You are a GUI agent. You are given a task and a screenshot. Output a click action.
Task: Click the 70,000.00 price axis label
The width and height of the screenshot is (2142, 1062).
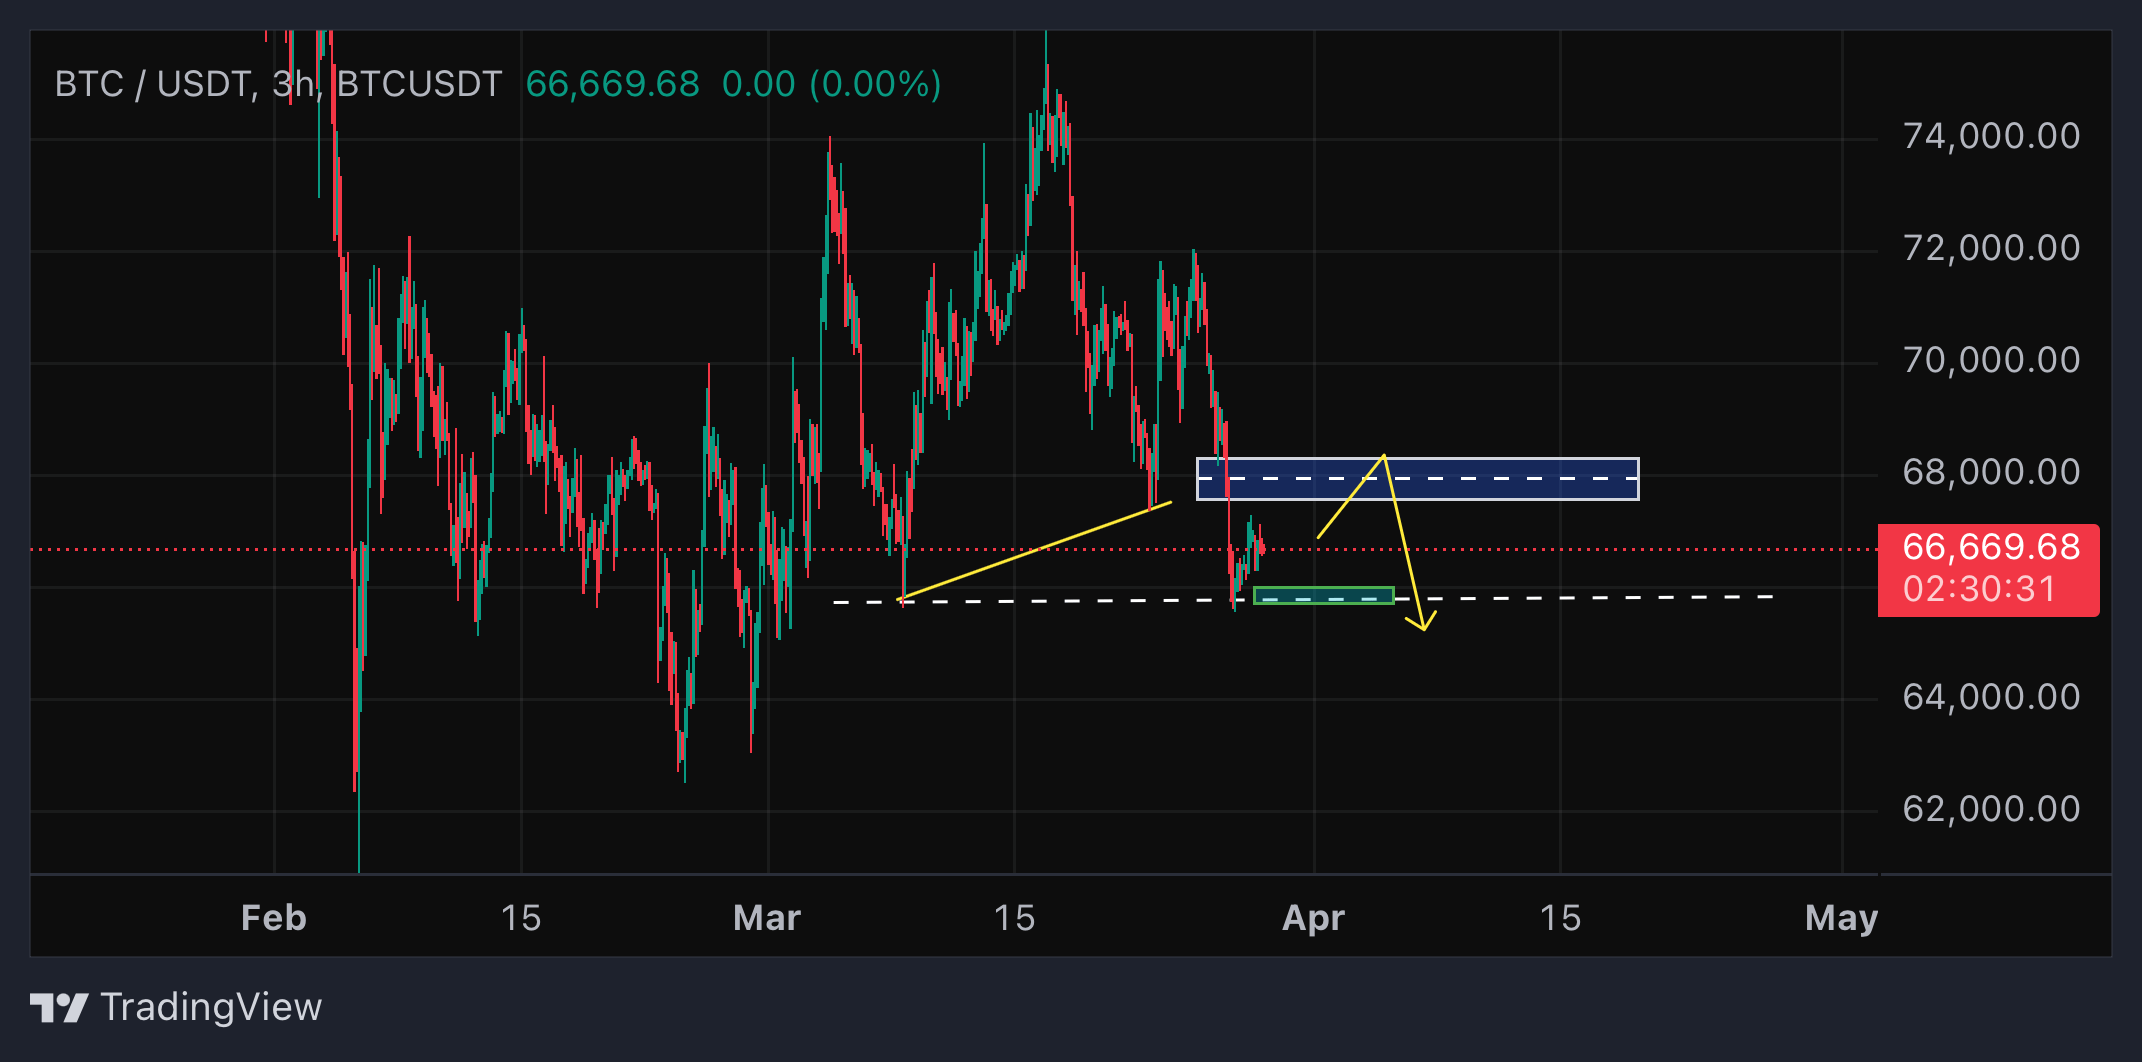[x=1990, y=360]
